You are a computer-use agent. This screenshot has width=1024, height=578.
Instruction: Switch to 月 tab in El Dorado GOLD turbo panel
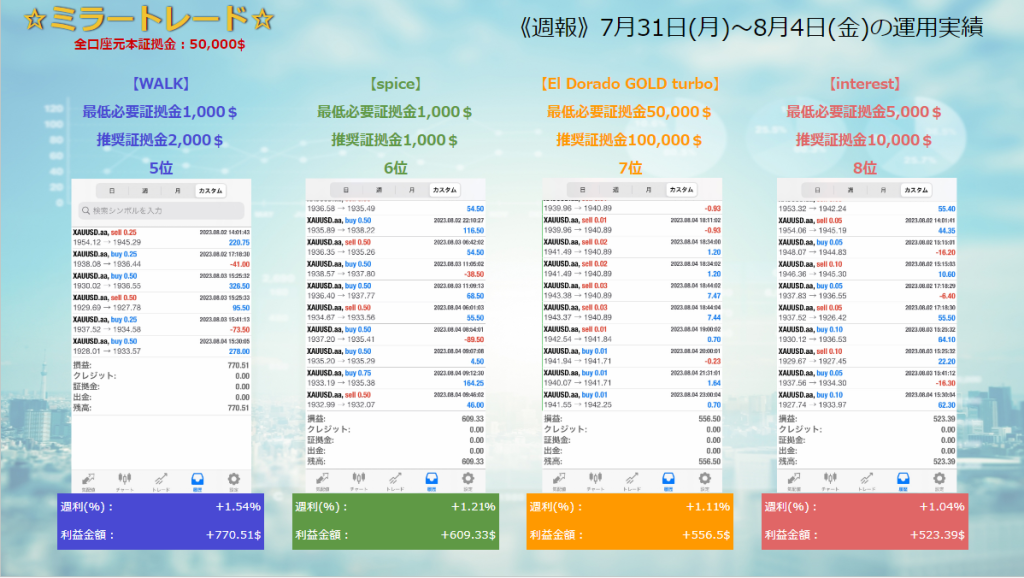[x=648, y=189]
